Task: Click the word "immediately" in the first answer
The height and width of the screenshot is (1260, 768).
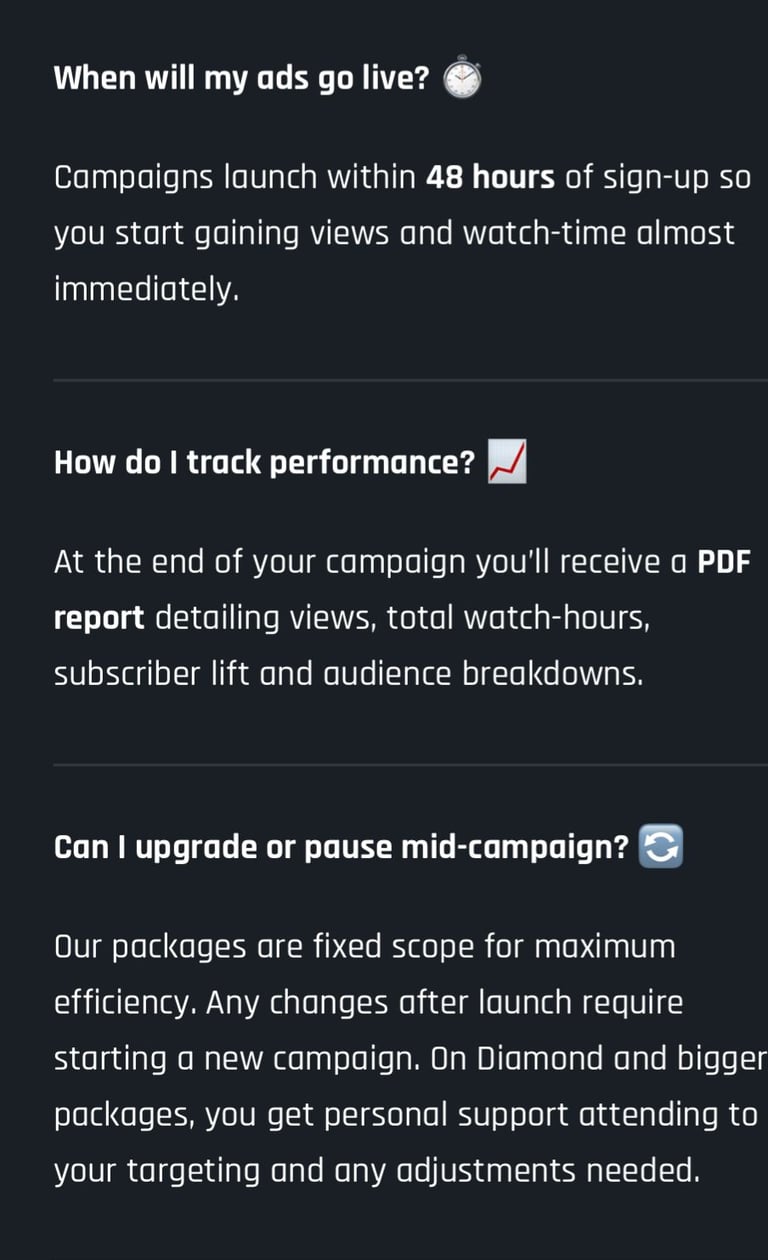Action: [x=144, y=290]
